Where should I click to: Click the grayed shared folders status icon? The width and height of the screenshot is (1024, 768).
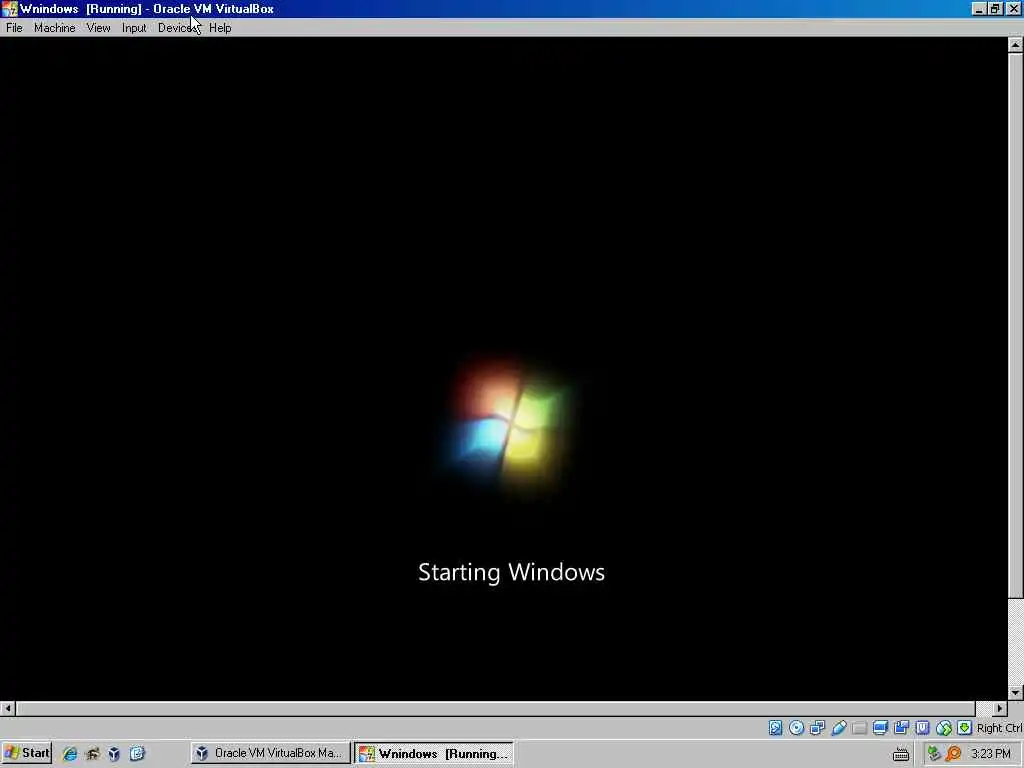pyautogui.click(x=859, y=728)
